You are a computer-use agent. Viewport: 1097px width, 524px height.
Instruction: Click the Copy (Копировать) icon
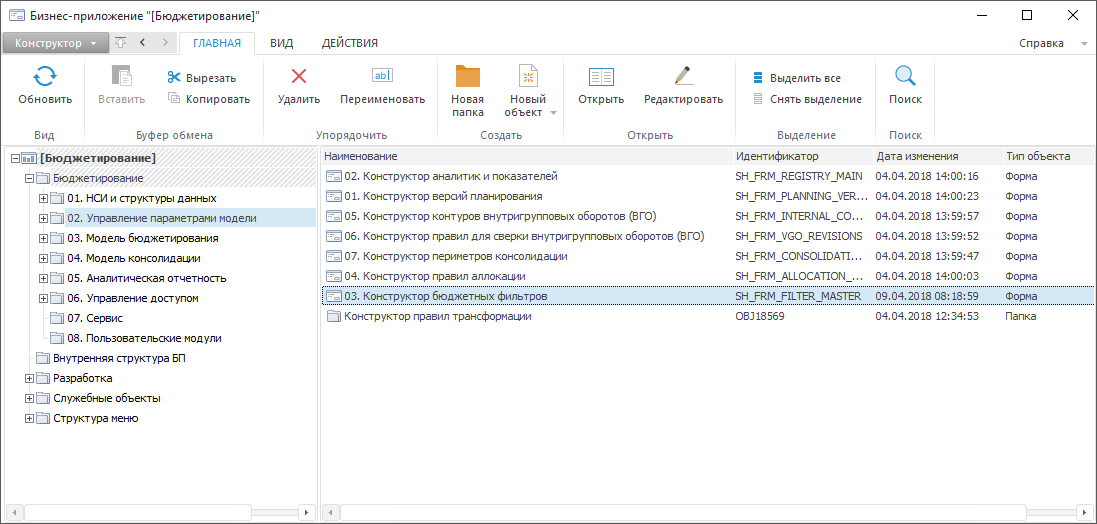pos(174,99)
